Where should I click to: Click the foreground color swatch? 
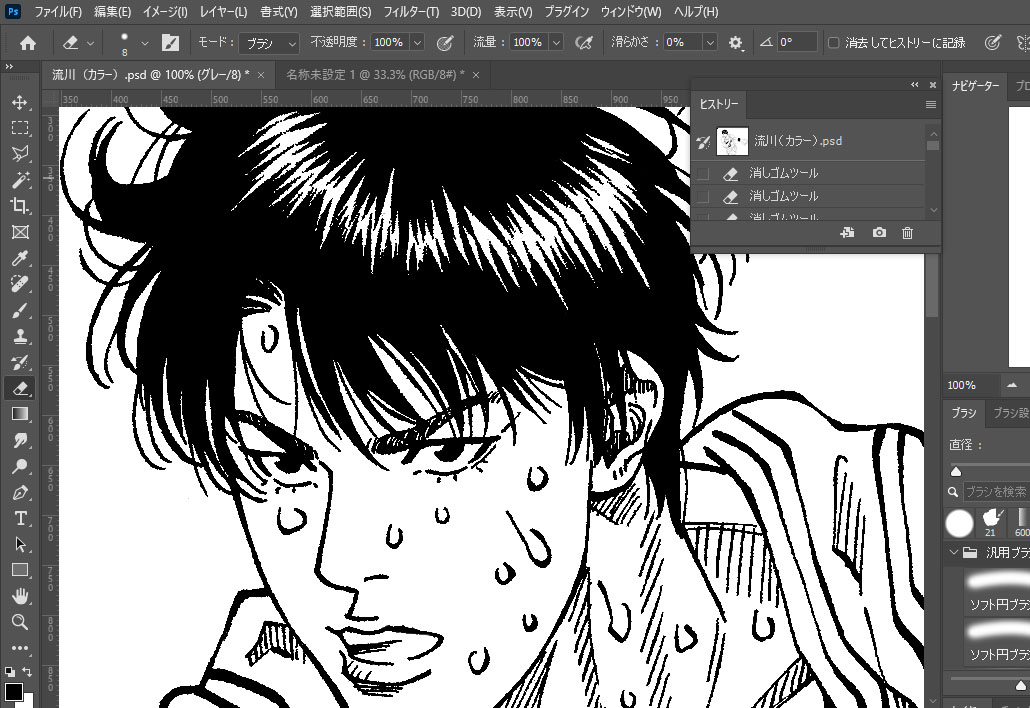(x=13, y=691)
